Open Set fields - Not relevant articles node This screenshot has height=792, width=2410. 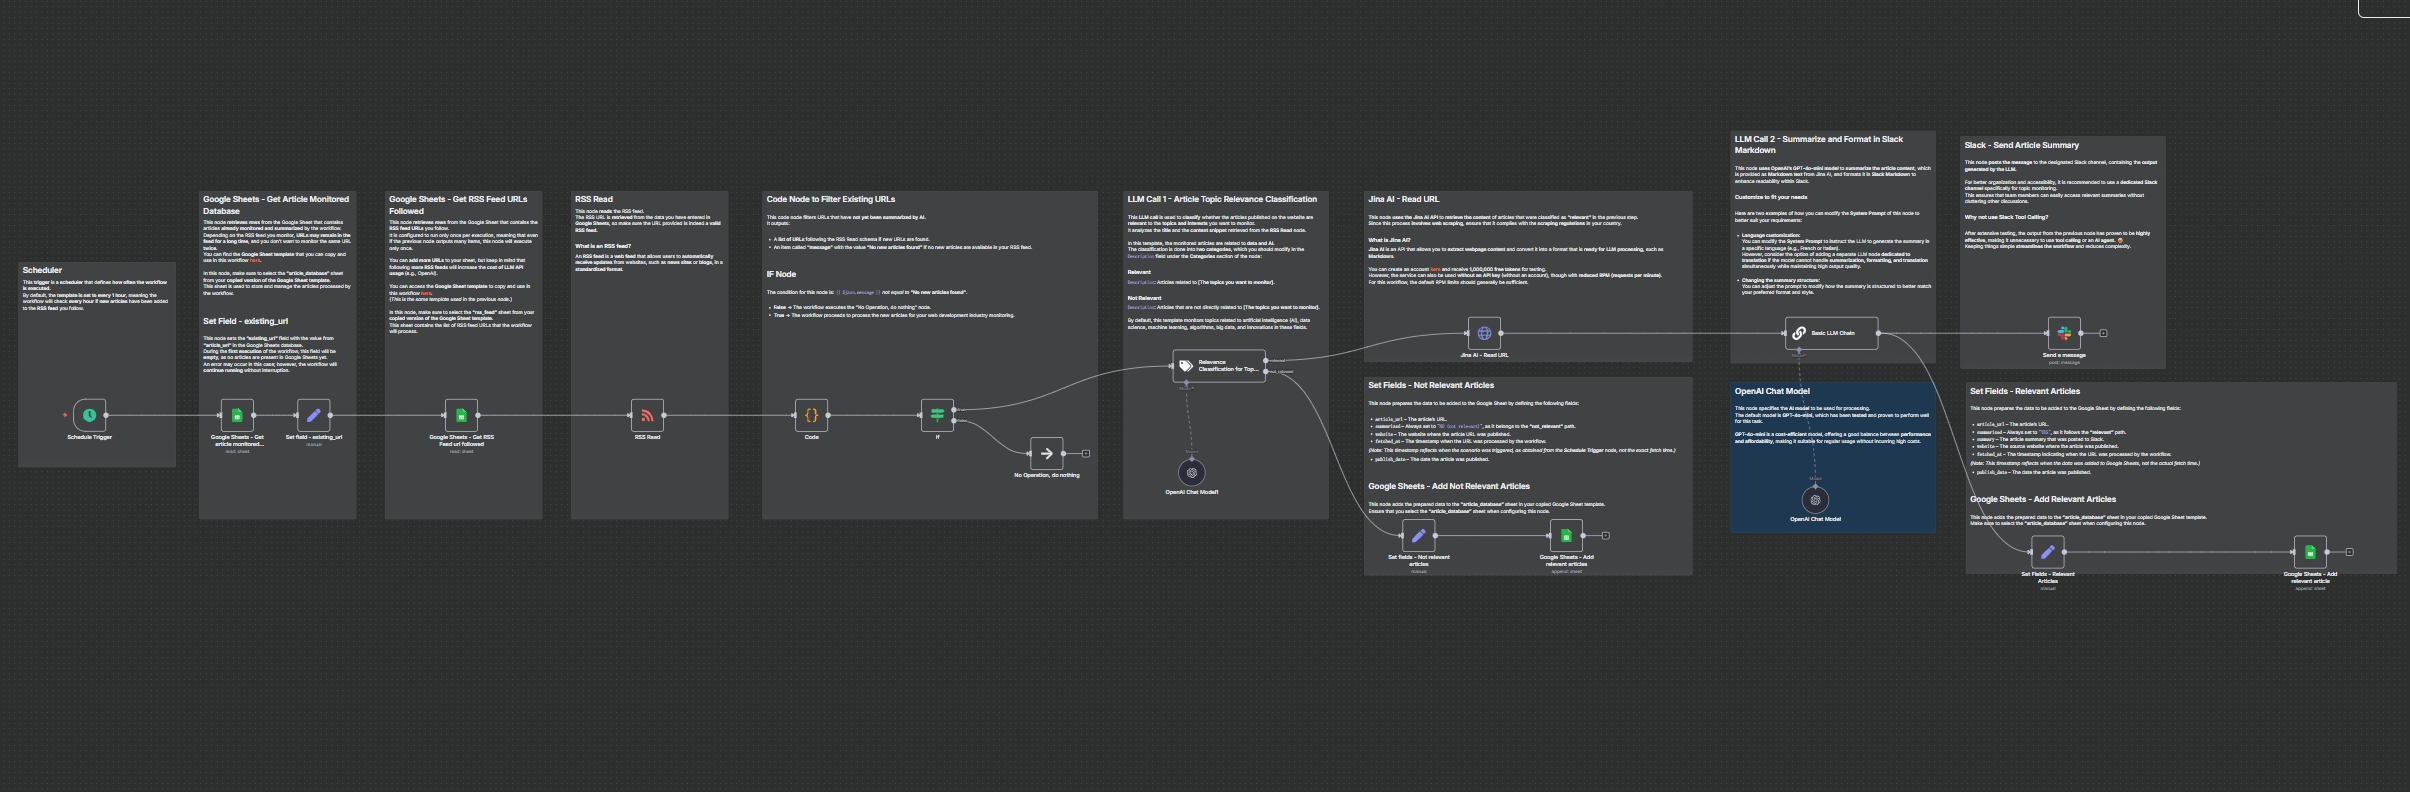click(x=1418, y=536)
